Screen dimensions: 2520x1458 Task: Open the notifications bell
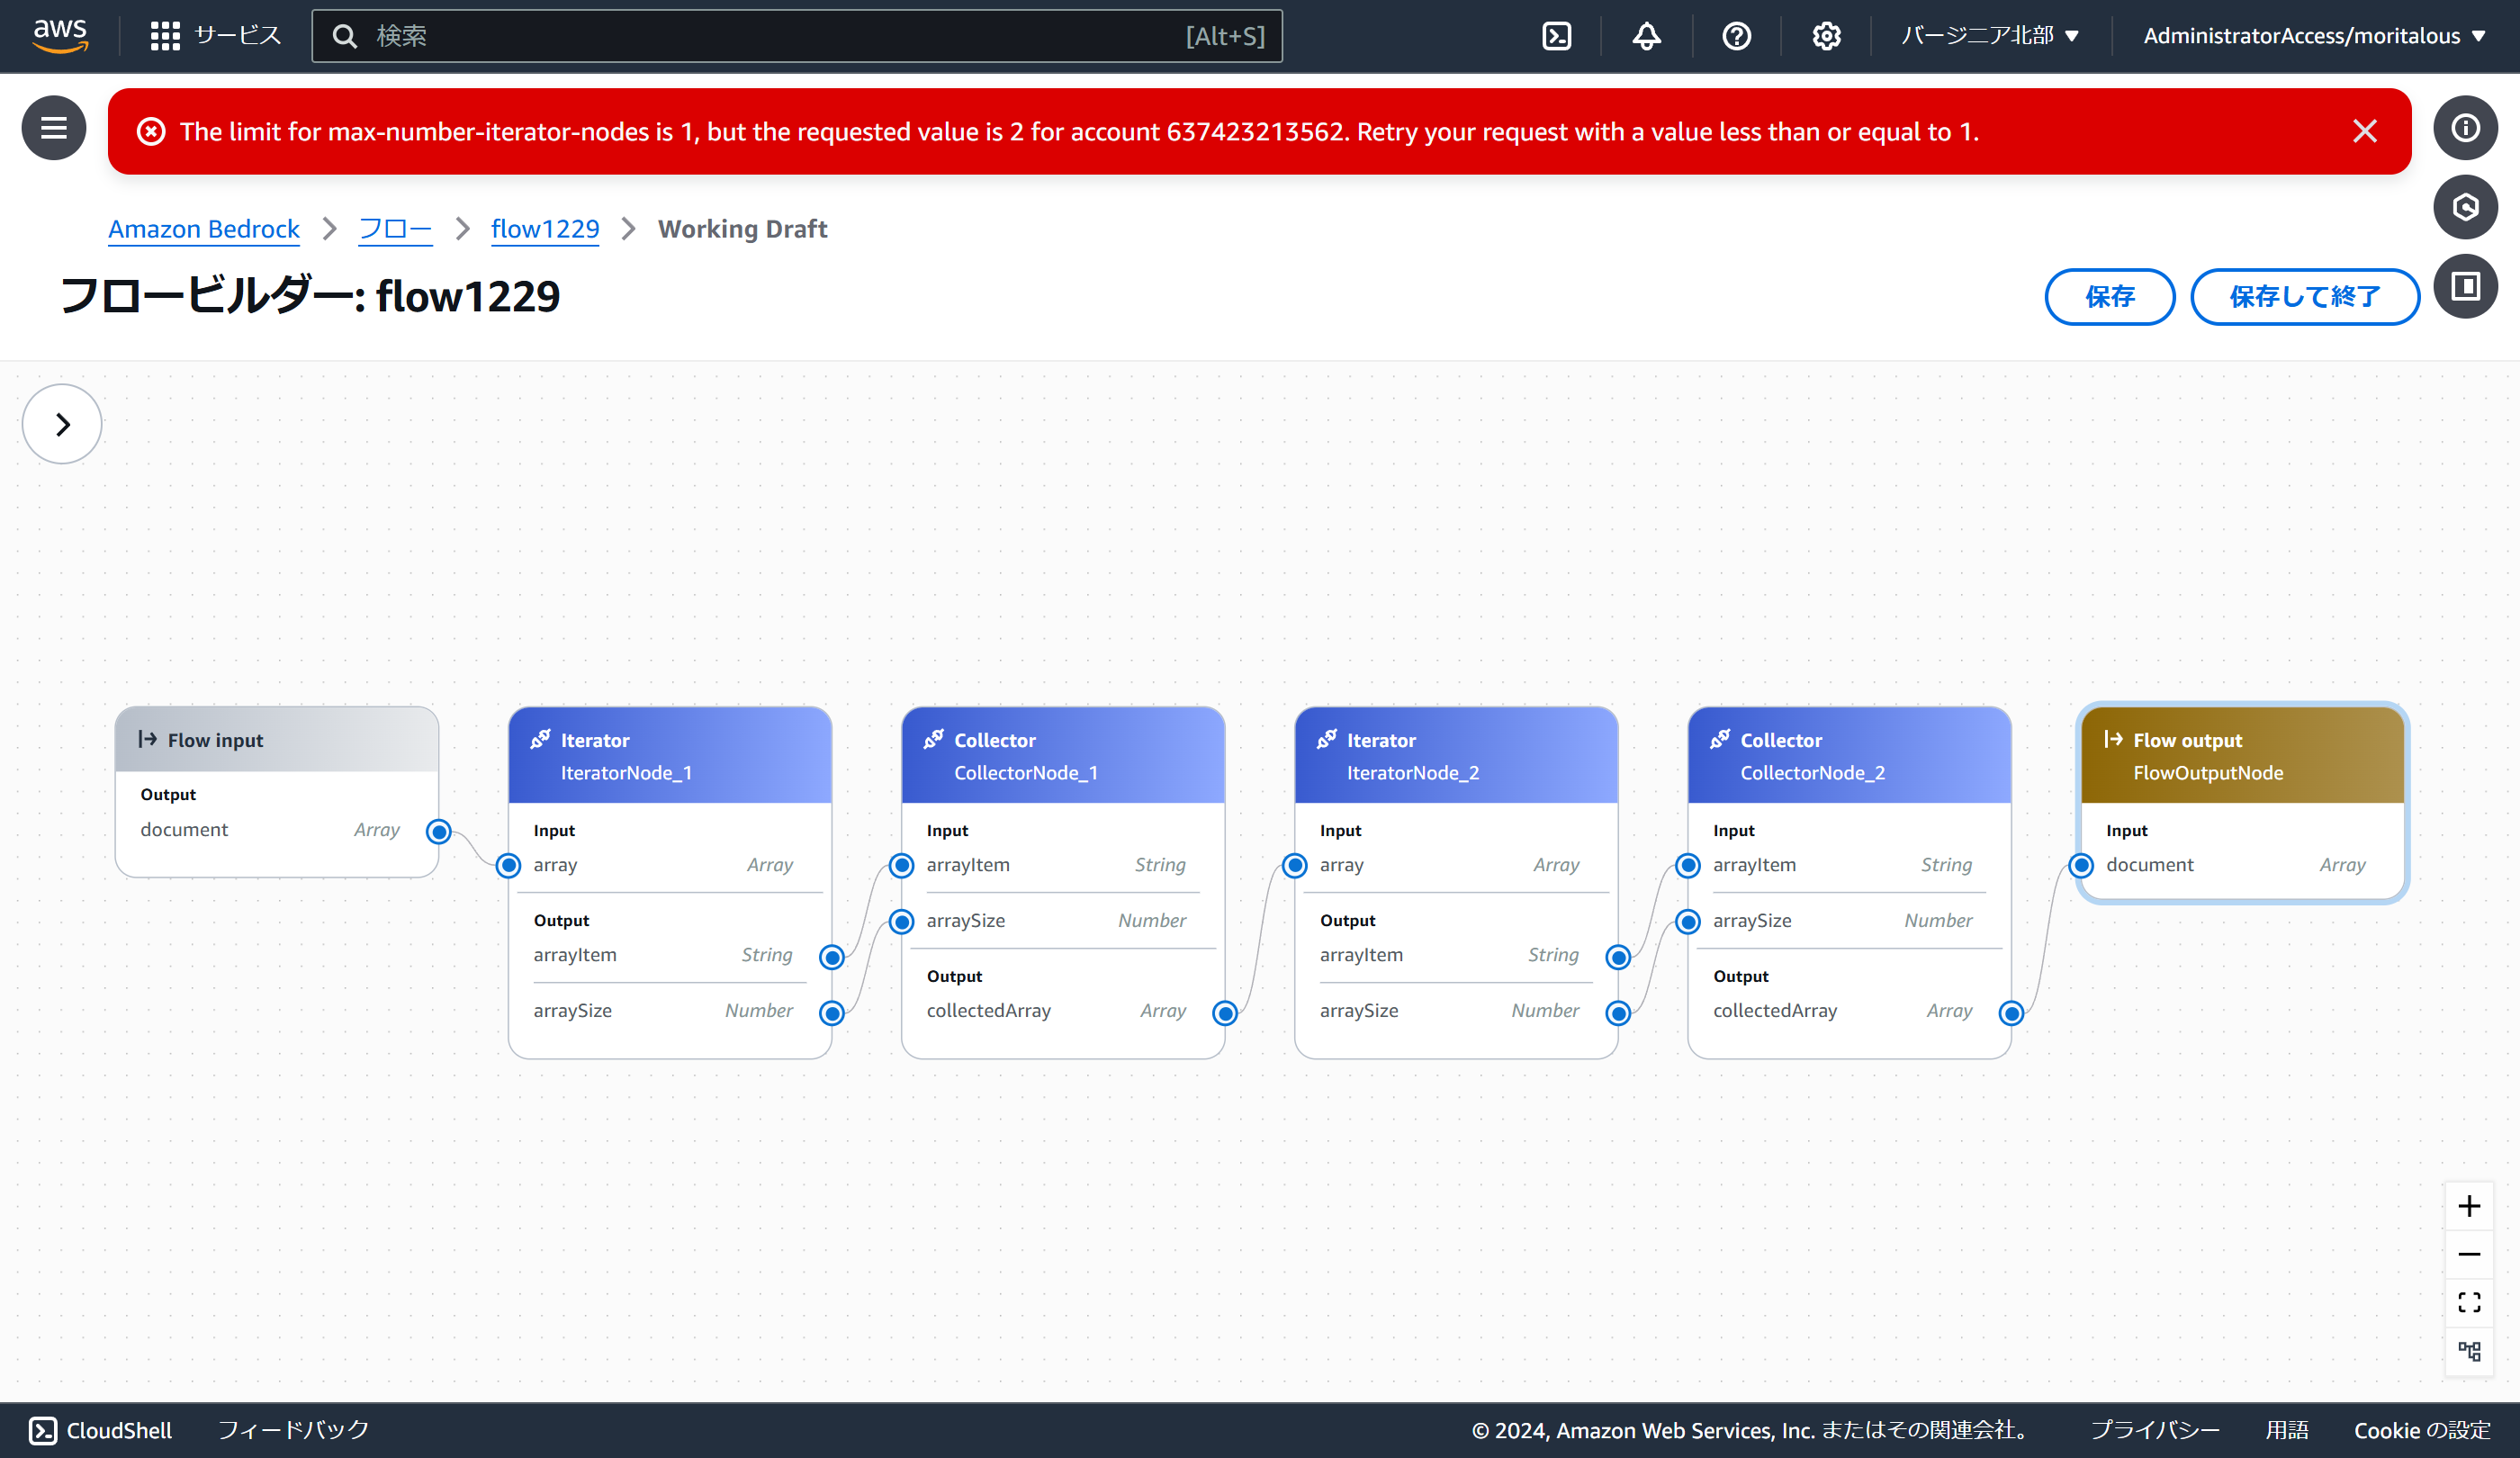(1646, 36)
